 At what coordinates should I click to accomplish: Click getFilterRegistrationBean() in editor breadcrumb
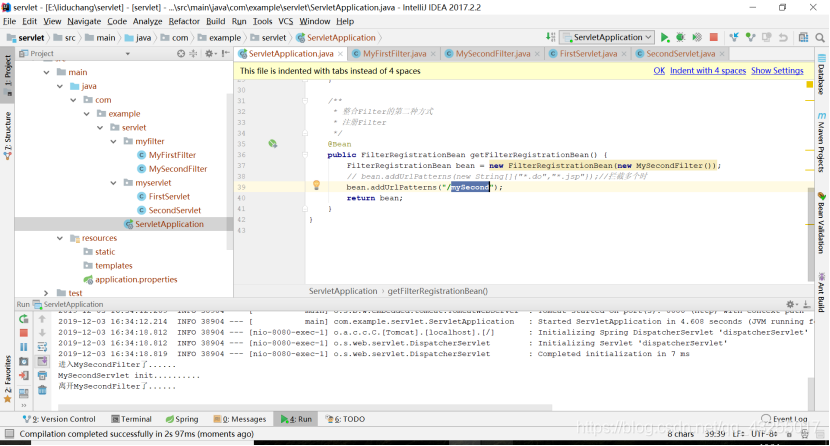coord(438,291)
